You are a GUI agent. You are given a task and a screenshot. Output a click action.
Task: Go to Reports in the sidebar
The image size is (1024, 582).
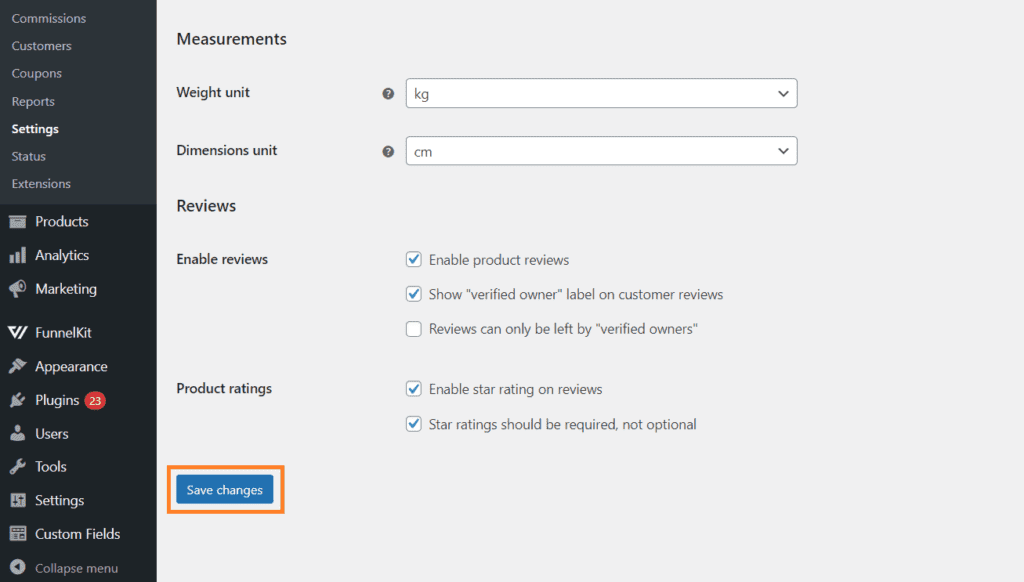pos(33,101)
